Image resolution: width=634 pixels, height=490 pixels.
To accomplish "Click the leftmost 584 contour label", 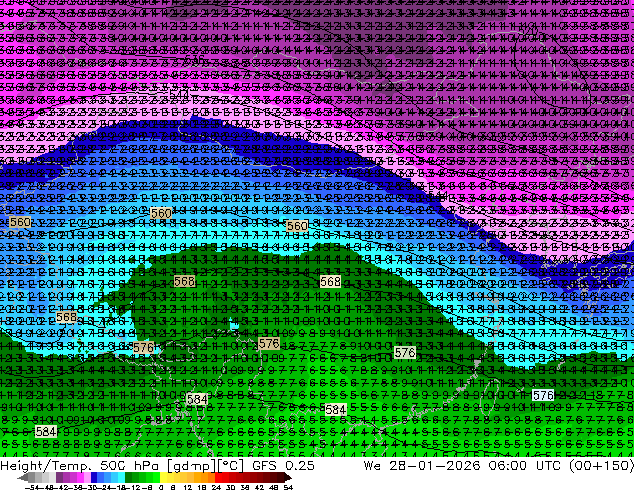I will (x=46, y=431).
